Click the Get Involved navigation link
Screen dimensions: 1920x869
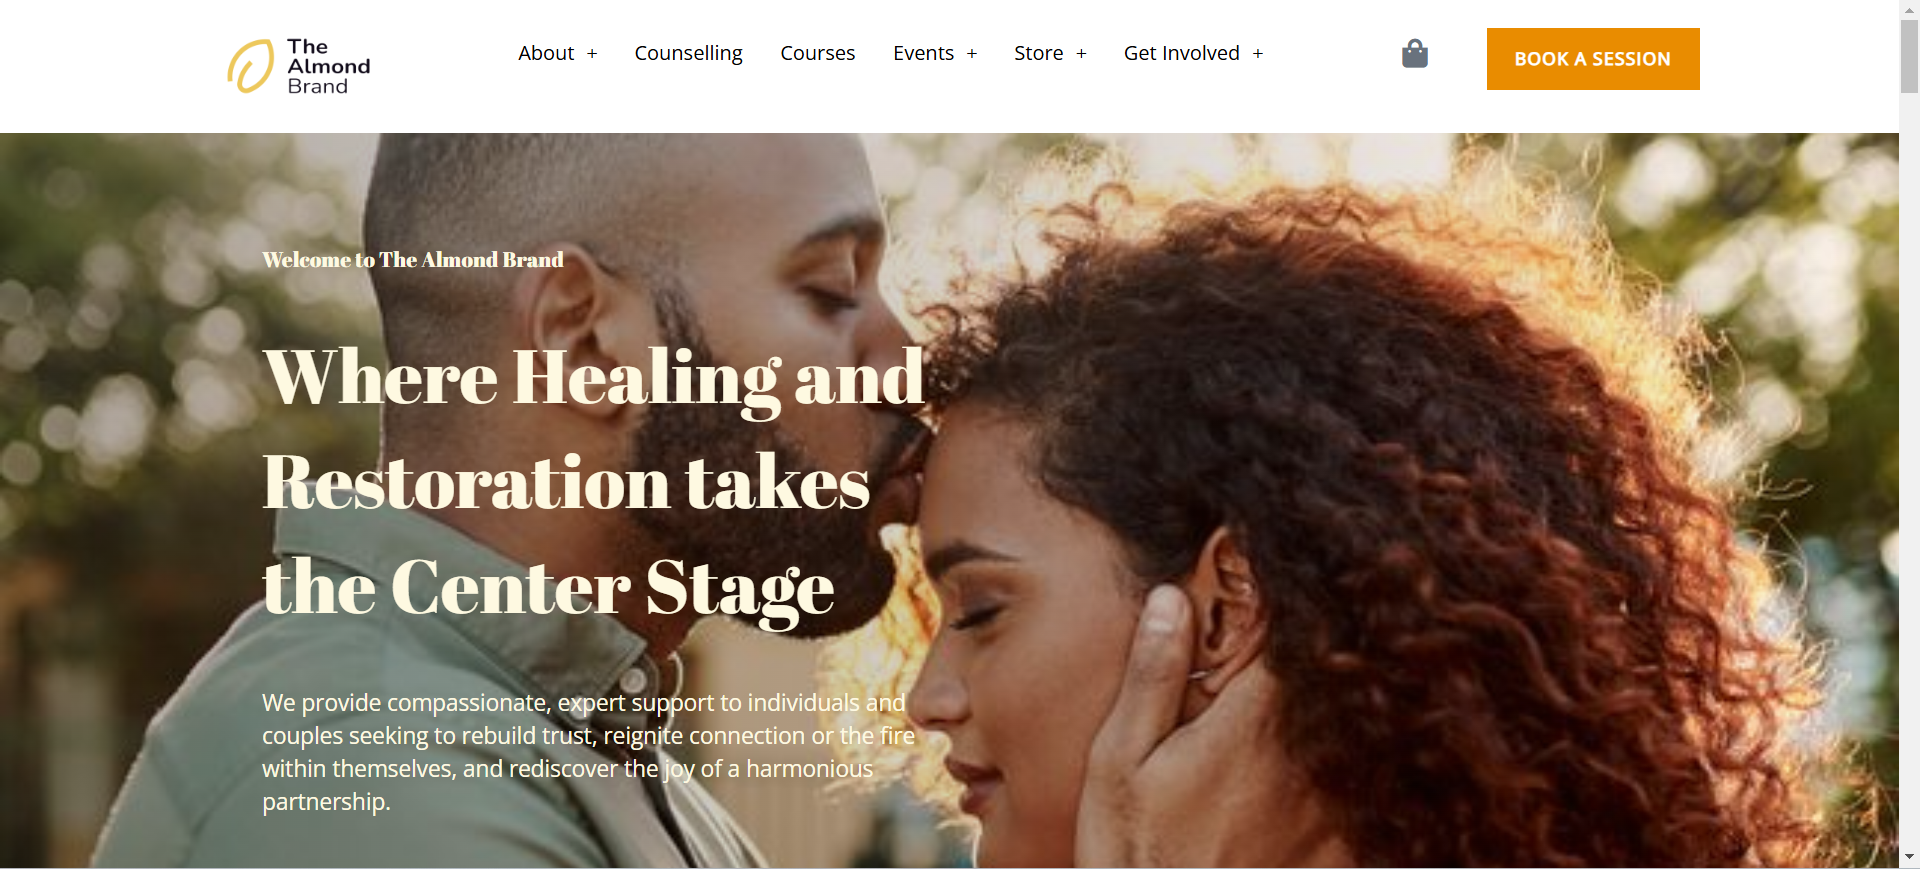pos(1181,53)
